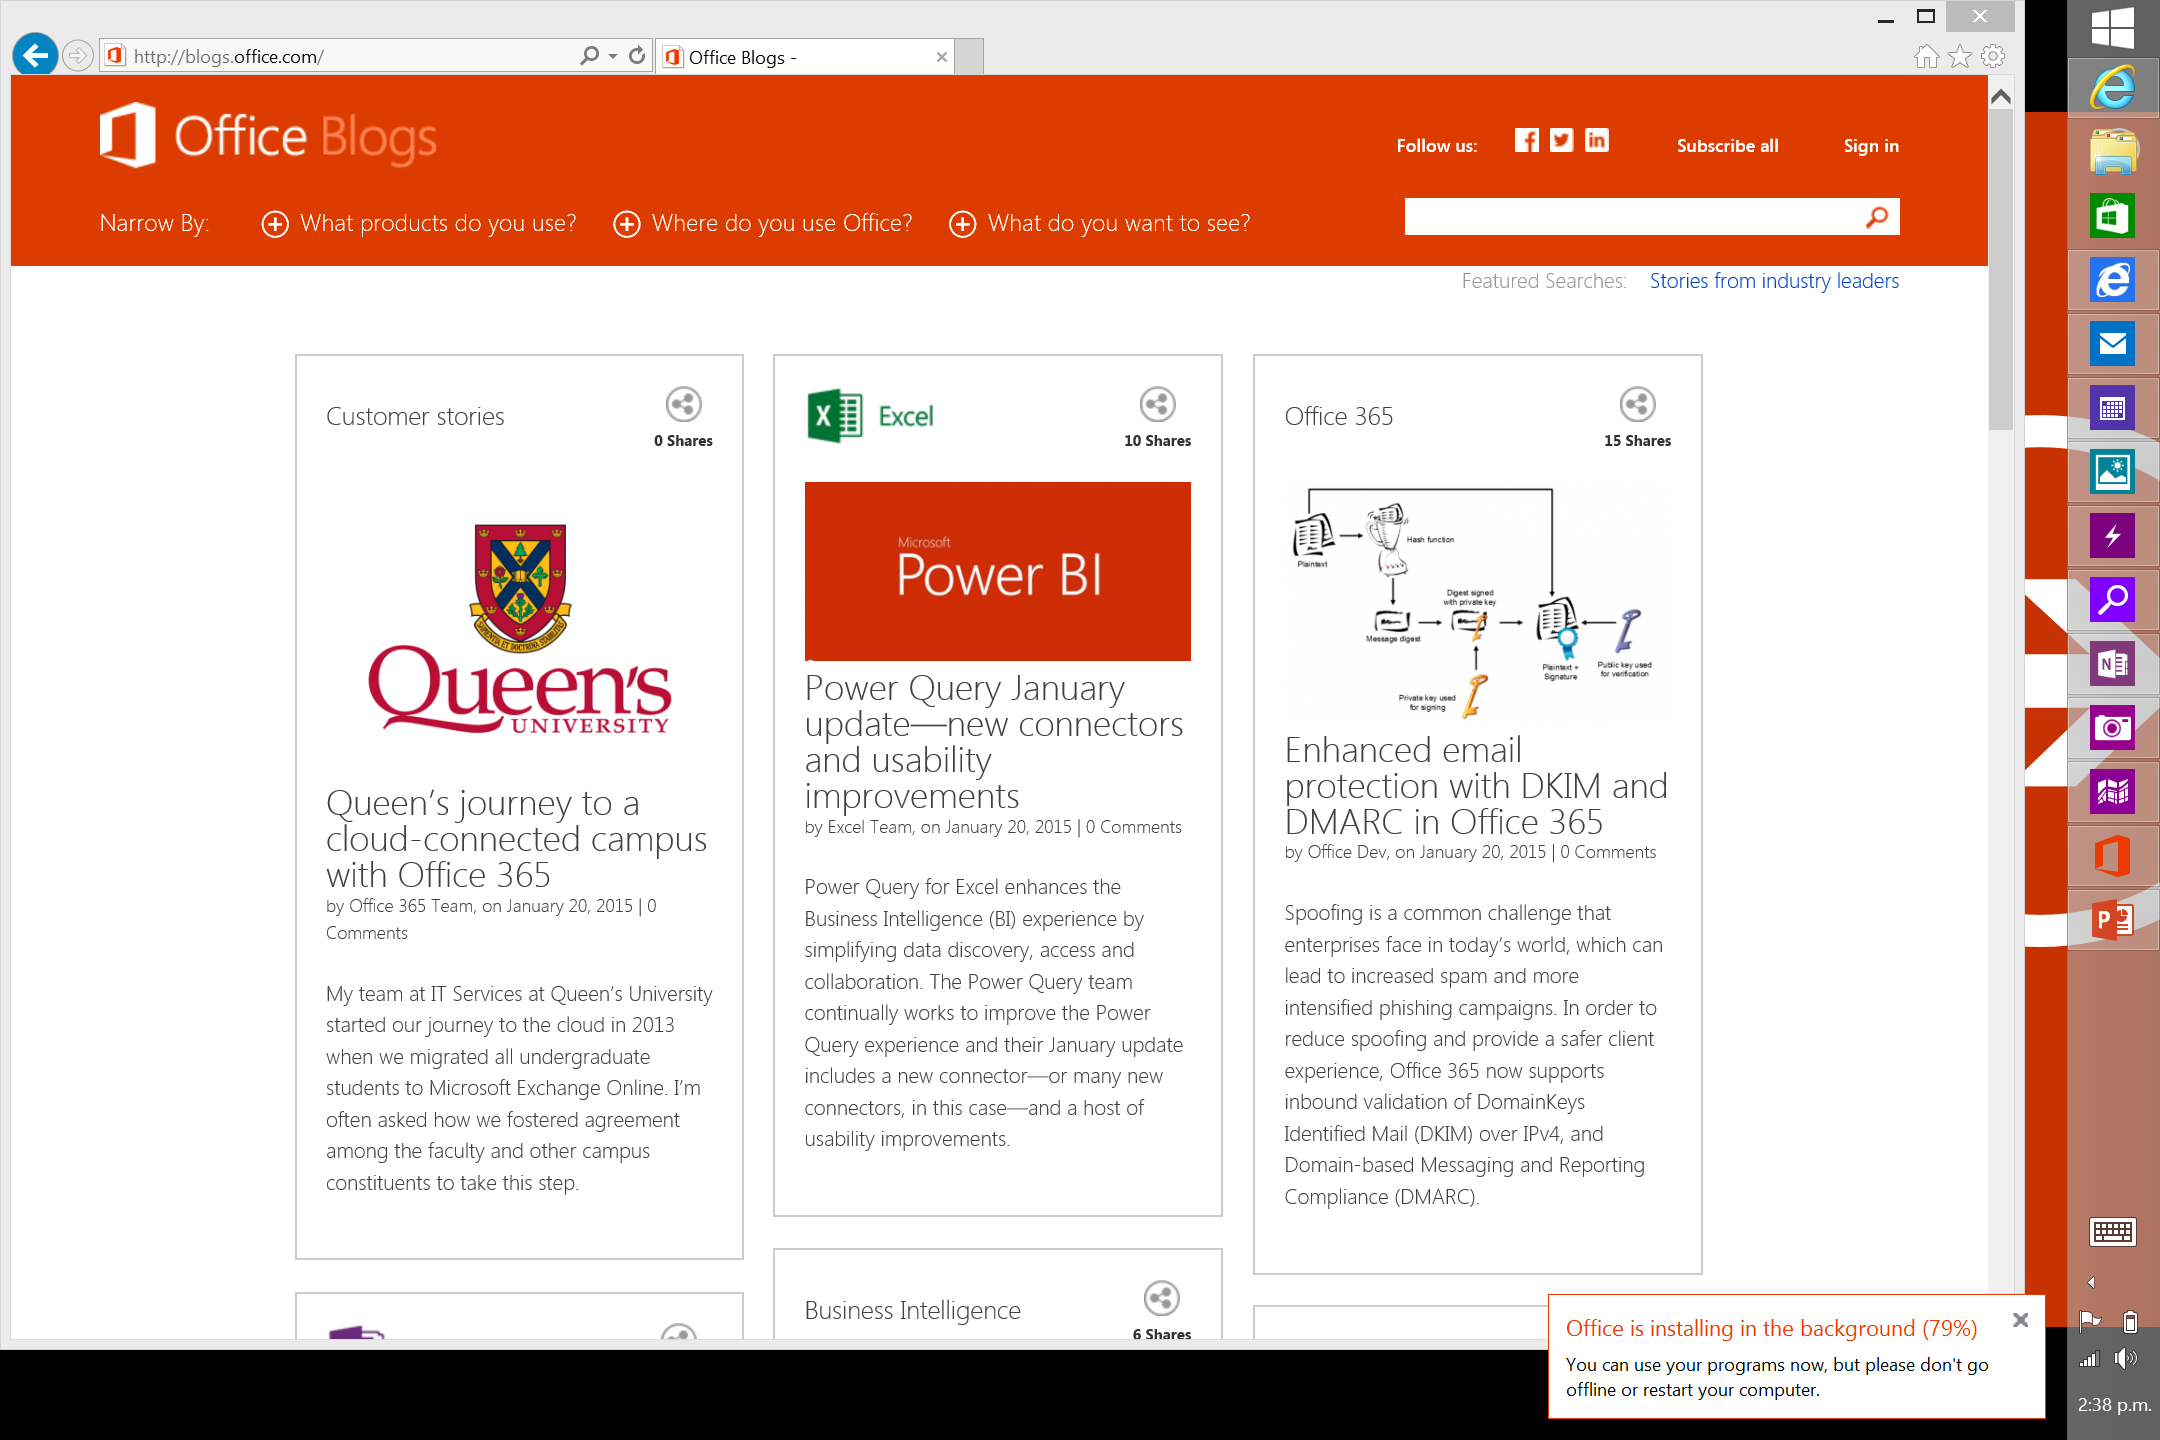Click the Subscribe all link
This screenshot has height=1440, width=2160.
click(1727, 146)
